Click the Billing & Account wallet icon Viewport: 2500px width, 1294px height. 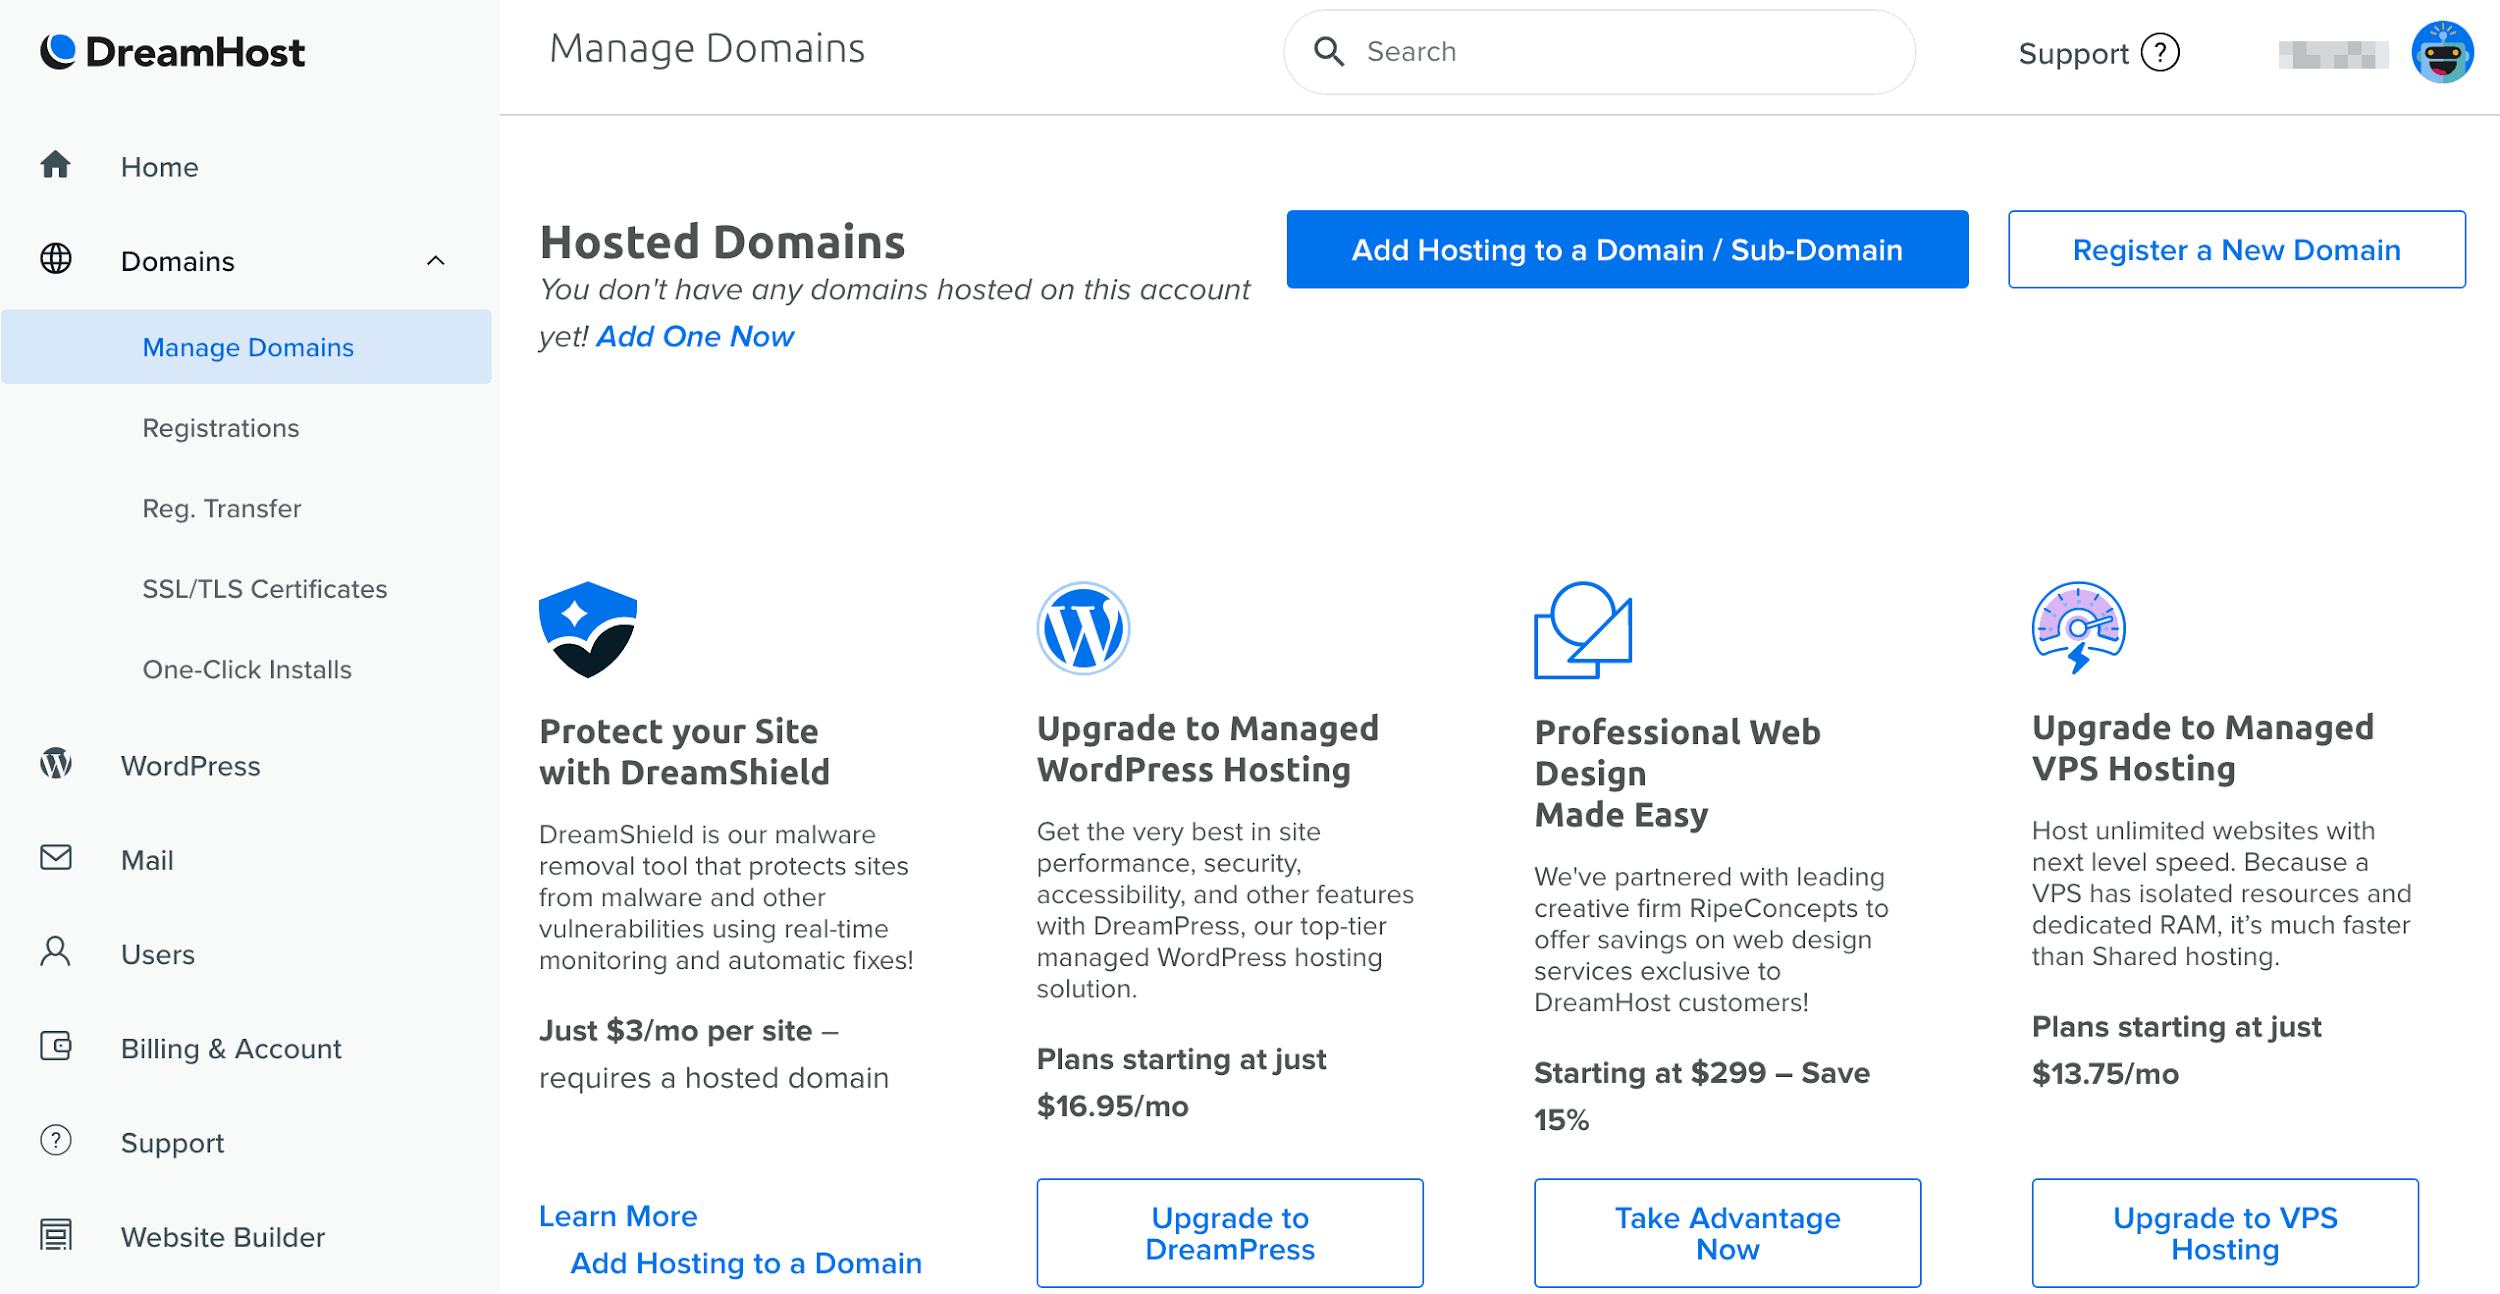click(56, 1047)
